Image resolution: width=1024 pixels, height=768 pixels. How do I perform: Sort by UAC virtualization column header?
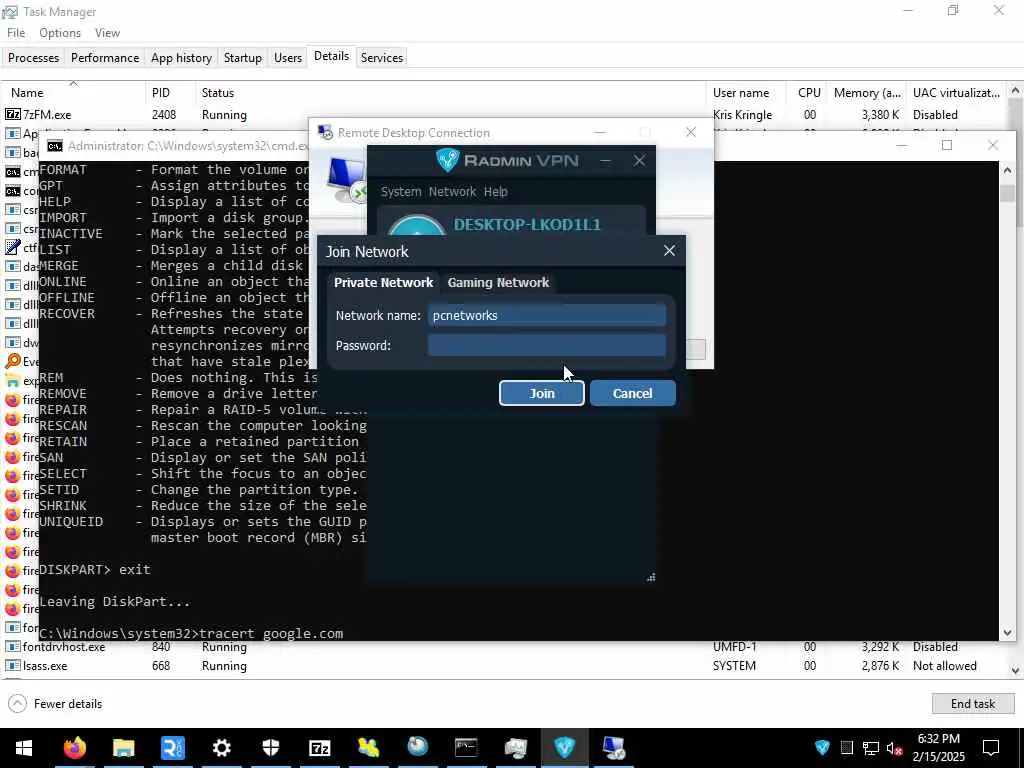956,93
